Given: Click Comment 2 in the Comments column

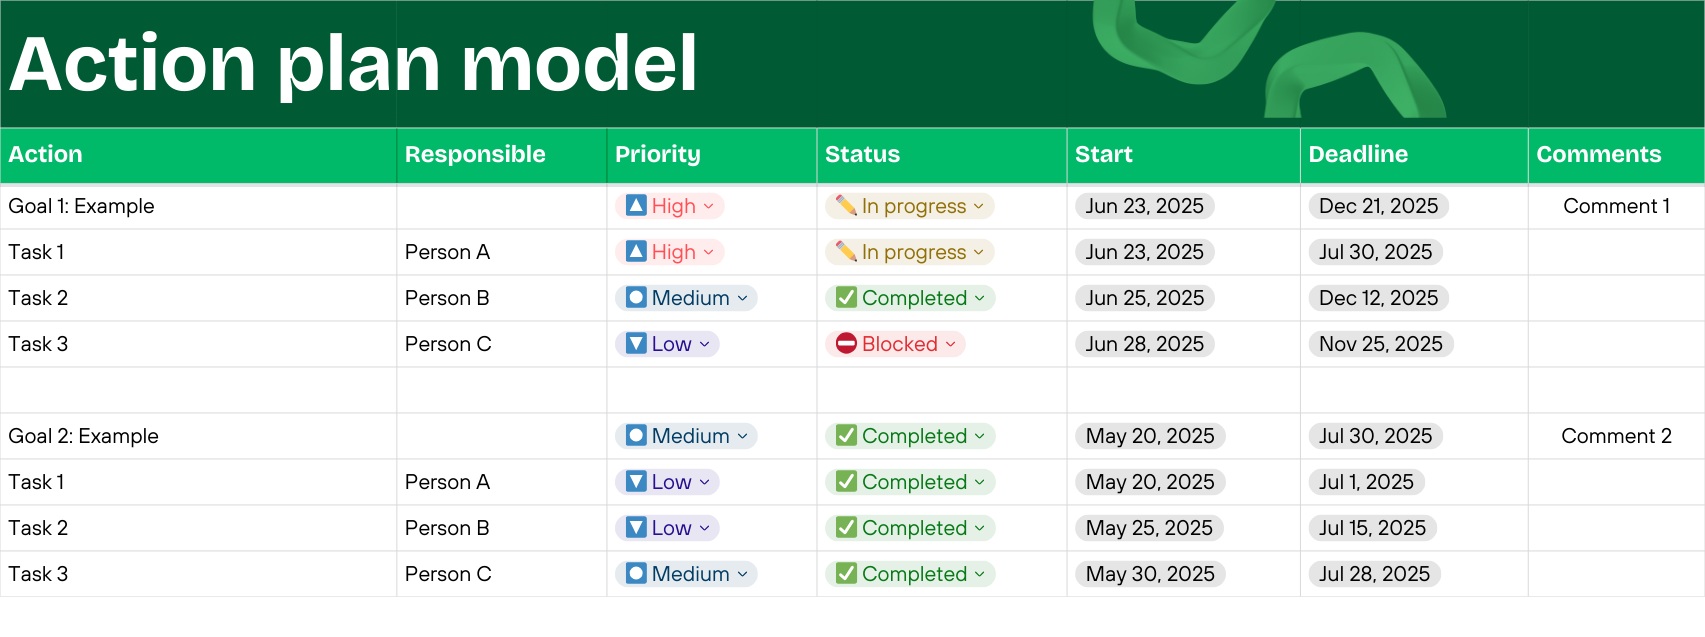Looking at the screenshot, I should pyautogui.click(x=1617, y=436).
